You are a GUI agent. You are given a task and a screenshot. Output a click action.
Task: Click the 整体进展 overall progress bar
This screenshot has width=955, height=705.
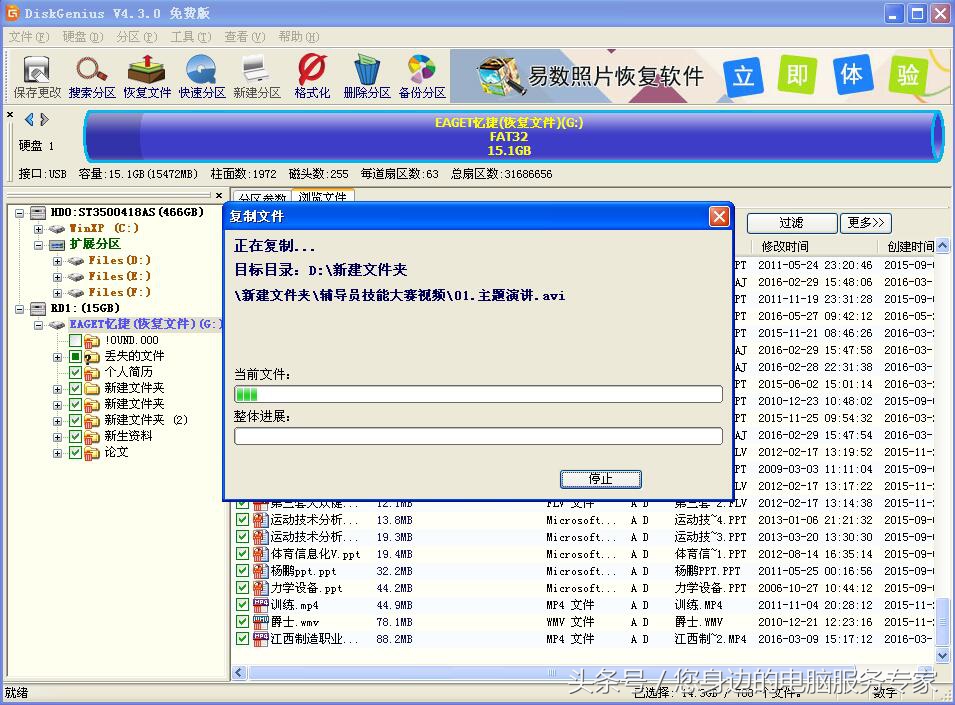click(478, 436)
